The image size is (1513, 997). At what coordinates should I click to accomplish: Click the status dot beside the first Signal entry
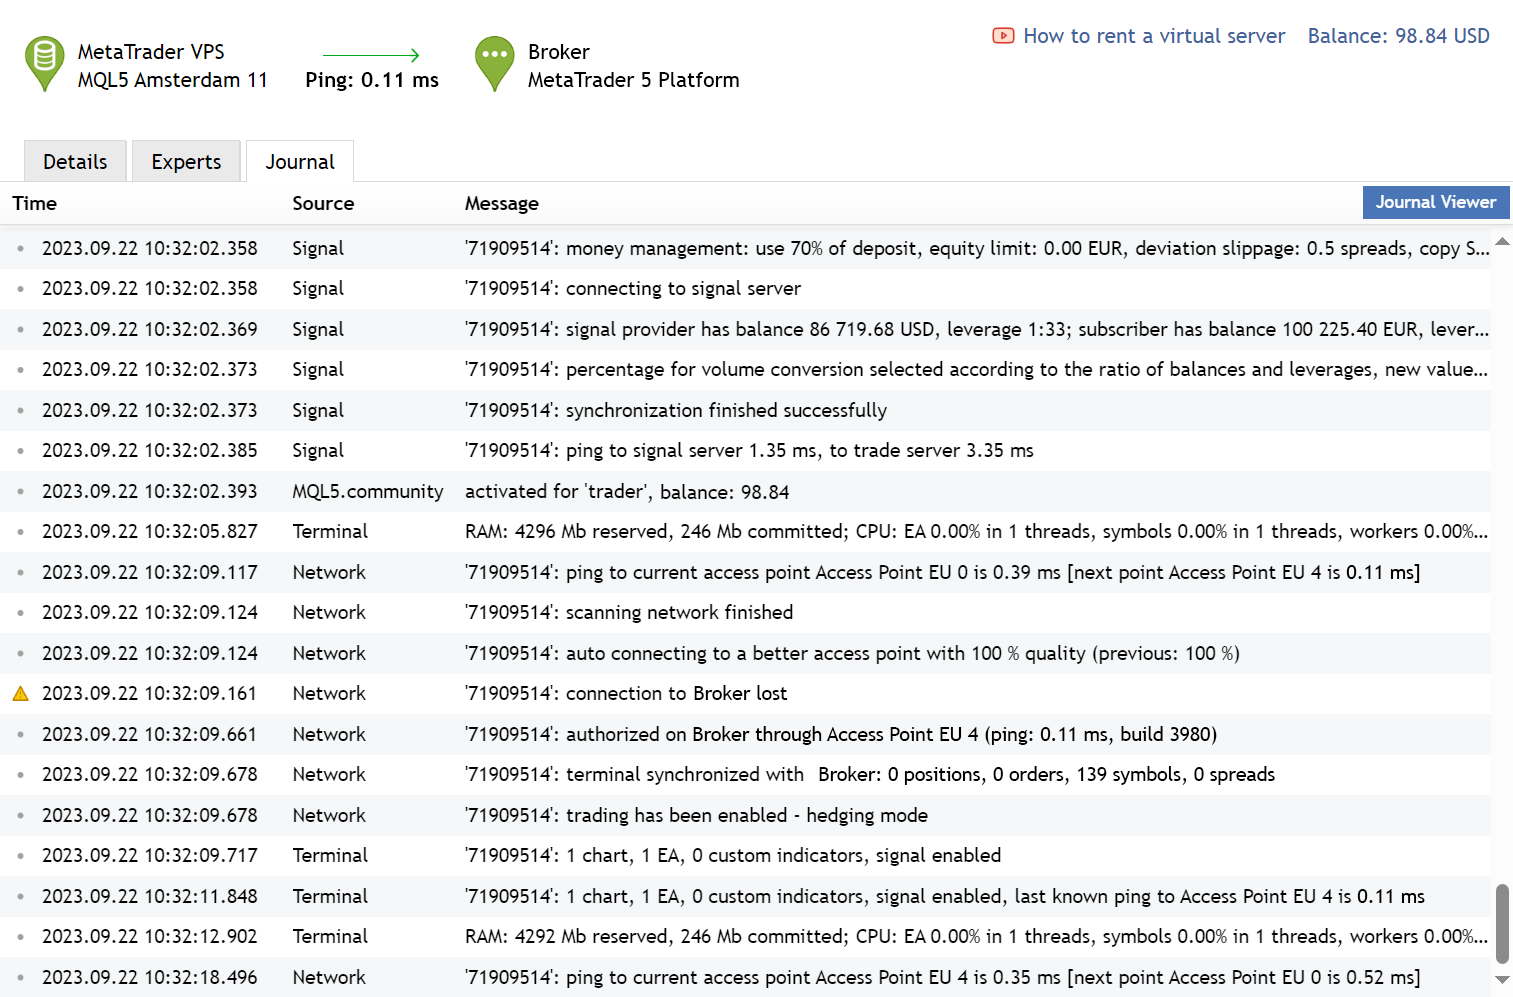(x=21, y=248)
